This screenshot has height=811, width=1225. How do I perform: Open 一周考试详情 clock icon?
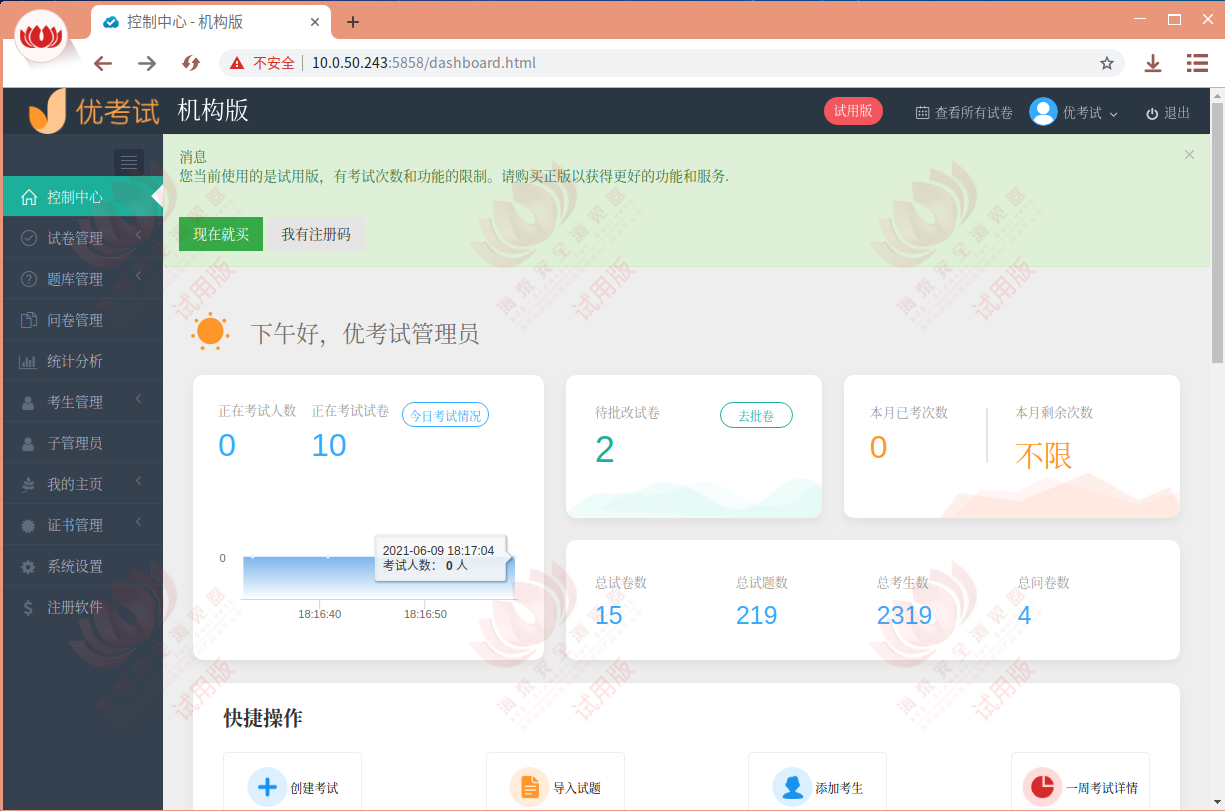pyautogui.click(x=1042, y=786)
